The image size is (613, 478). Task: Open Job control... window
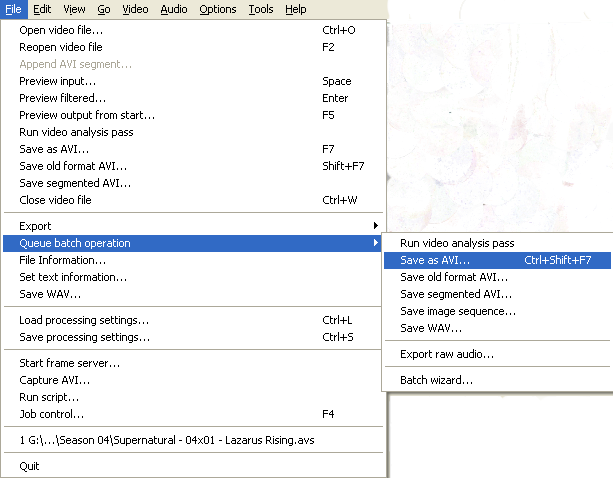(x=192, y=414)
